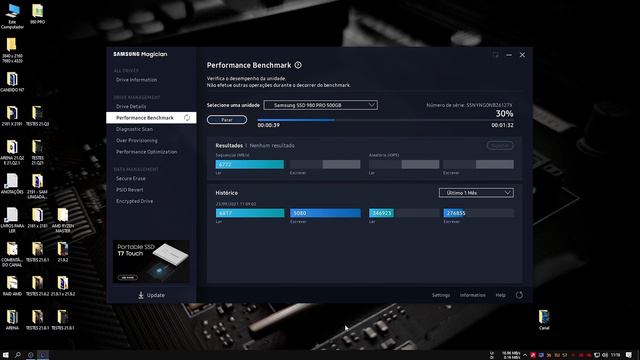This screenshot has width=640, height=360.
Task: Open the taskbar search icon
Action: (x=18, y=355)
